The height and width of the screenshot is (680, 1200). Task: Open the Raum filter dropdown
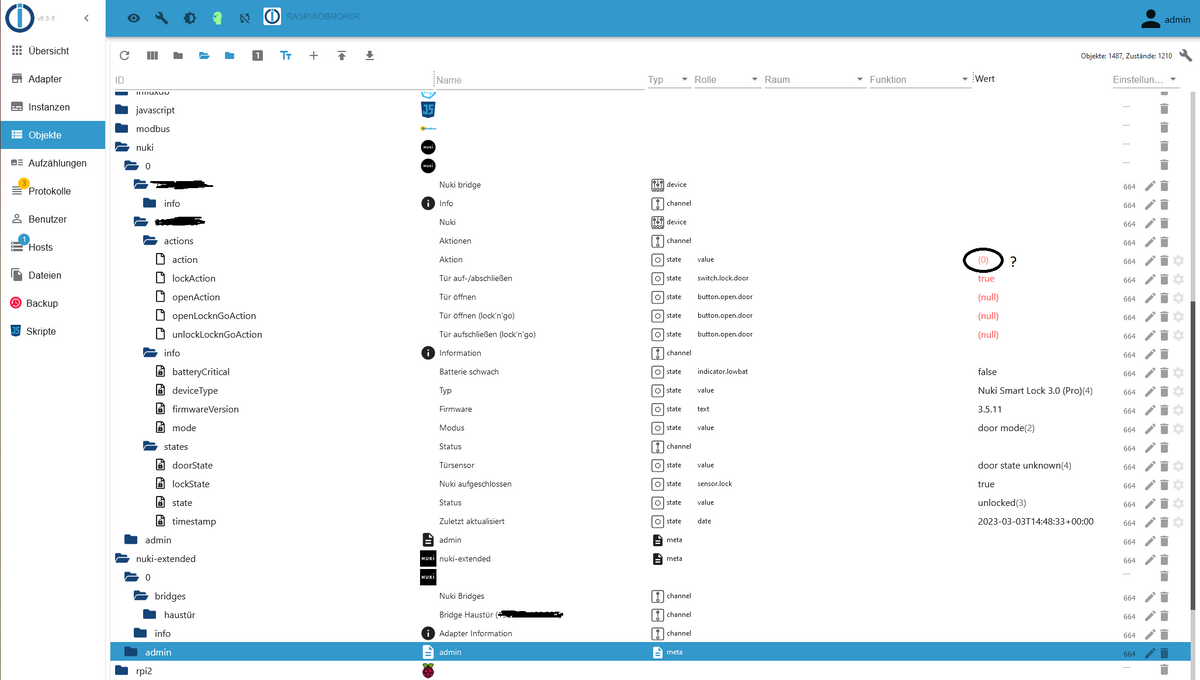tap(859, 80)
